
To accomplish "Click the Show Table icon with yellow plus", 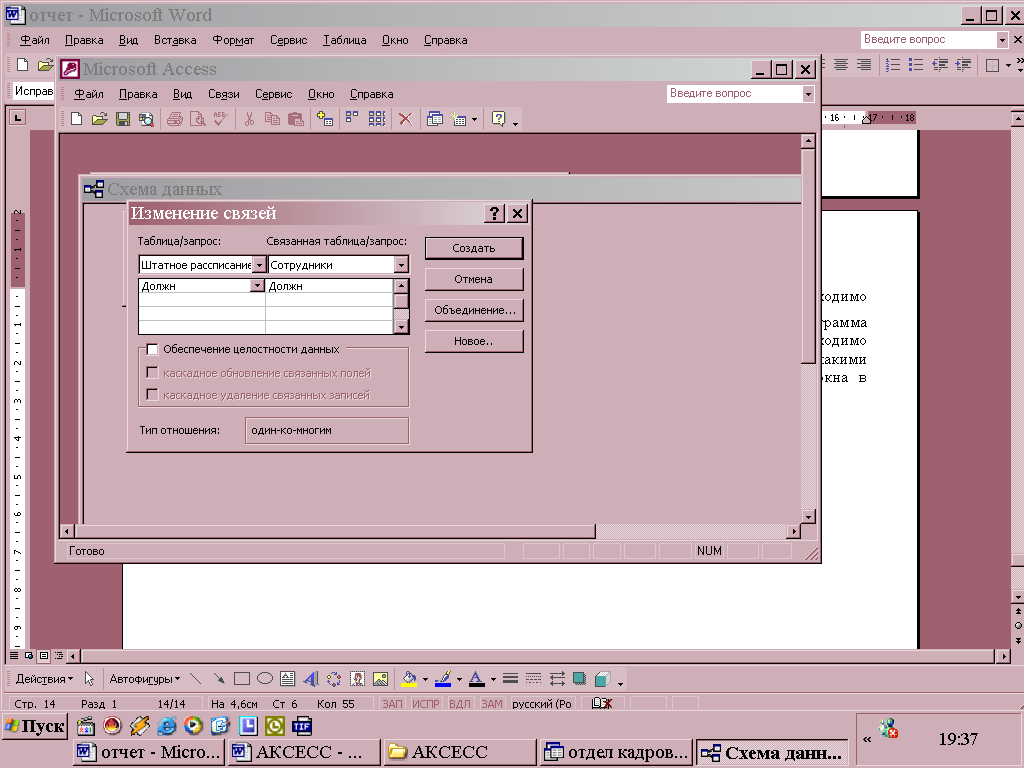I will [x=325, y=119].
